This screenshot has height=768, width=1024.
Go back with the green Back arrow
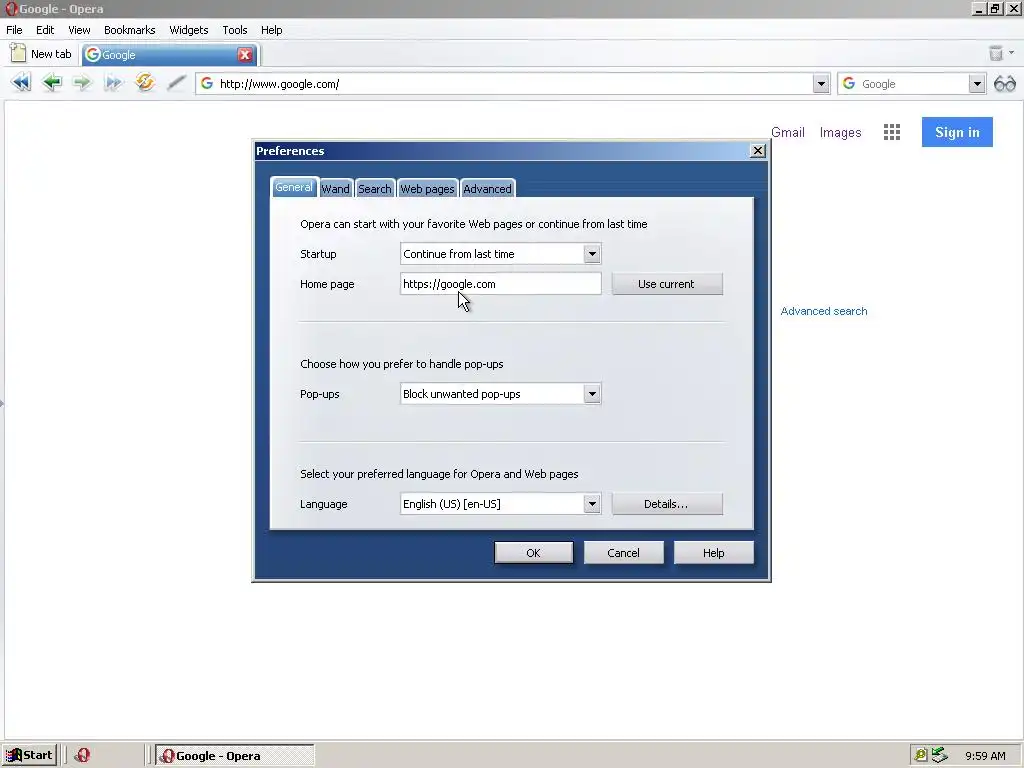tap(52, 82)
